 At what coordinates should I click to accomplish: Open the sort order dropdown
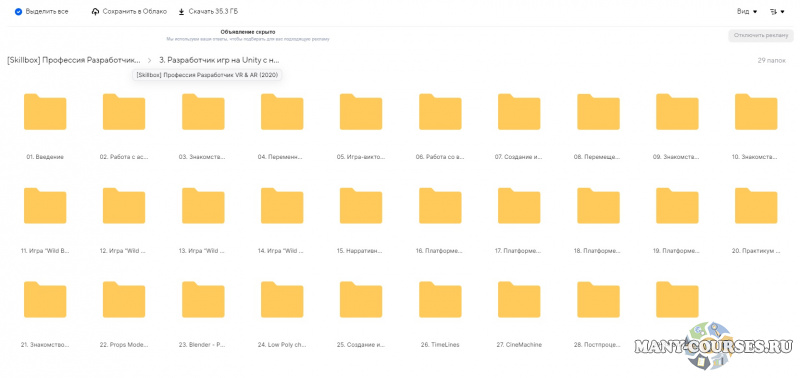pyautogui.click(x=777, y=11)
